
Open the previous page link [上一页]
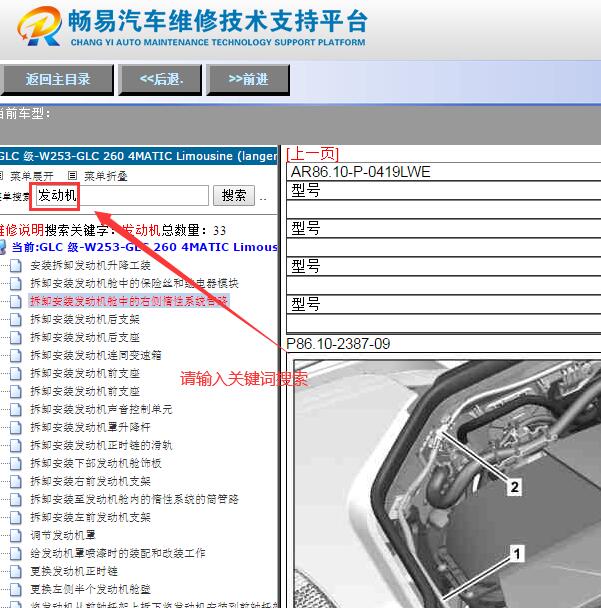[313, 154]
